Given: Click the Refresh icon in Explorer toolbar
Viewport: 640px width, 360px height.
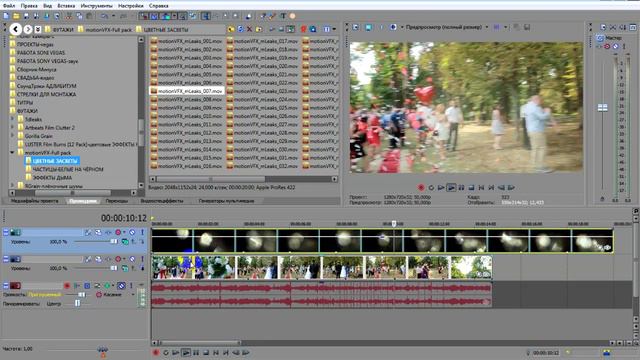Looking at the screenshot, I should click(240, 29).
